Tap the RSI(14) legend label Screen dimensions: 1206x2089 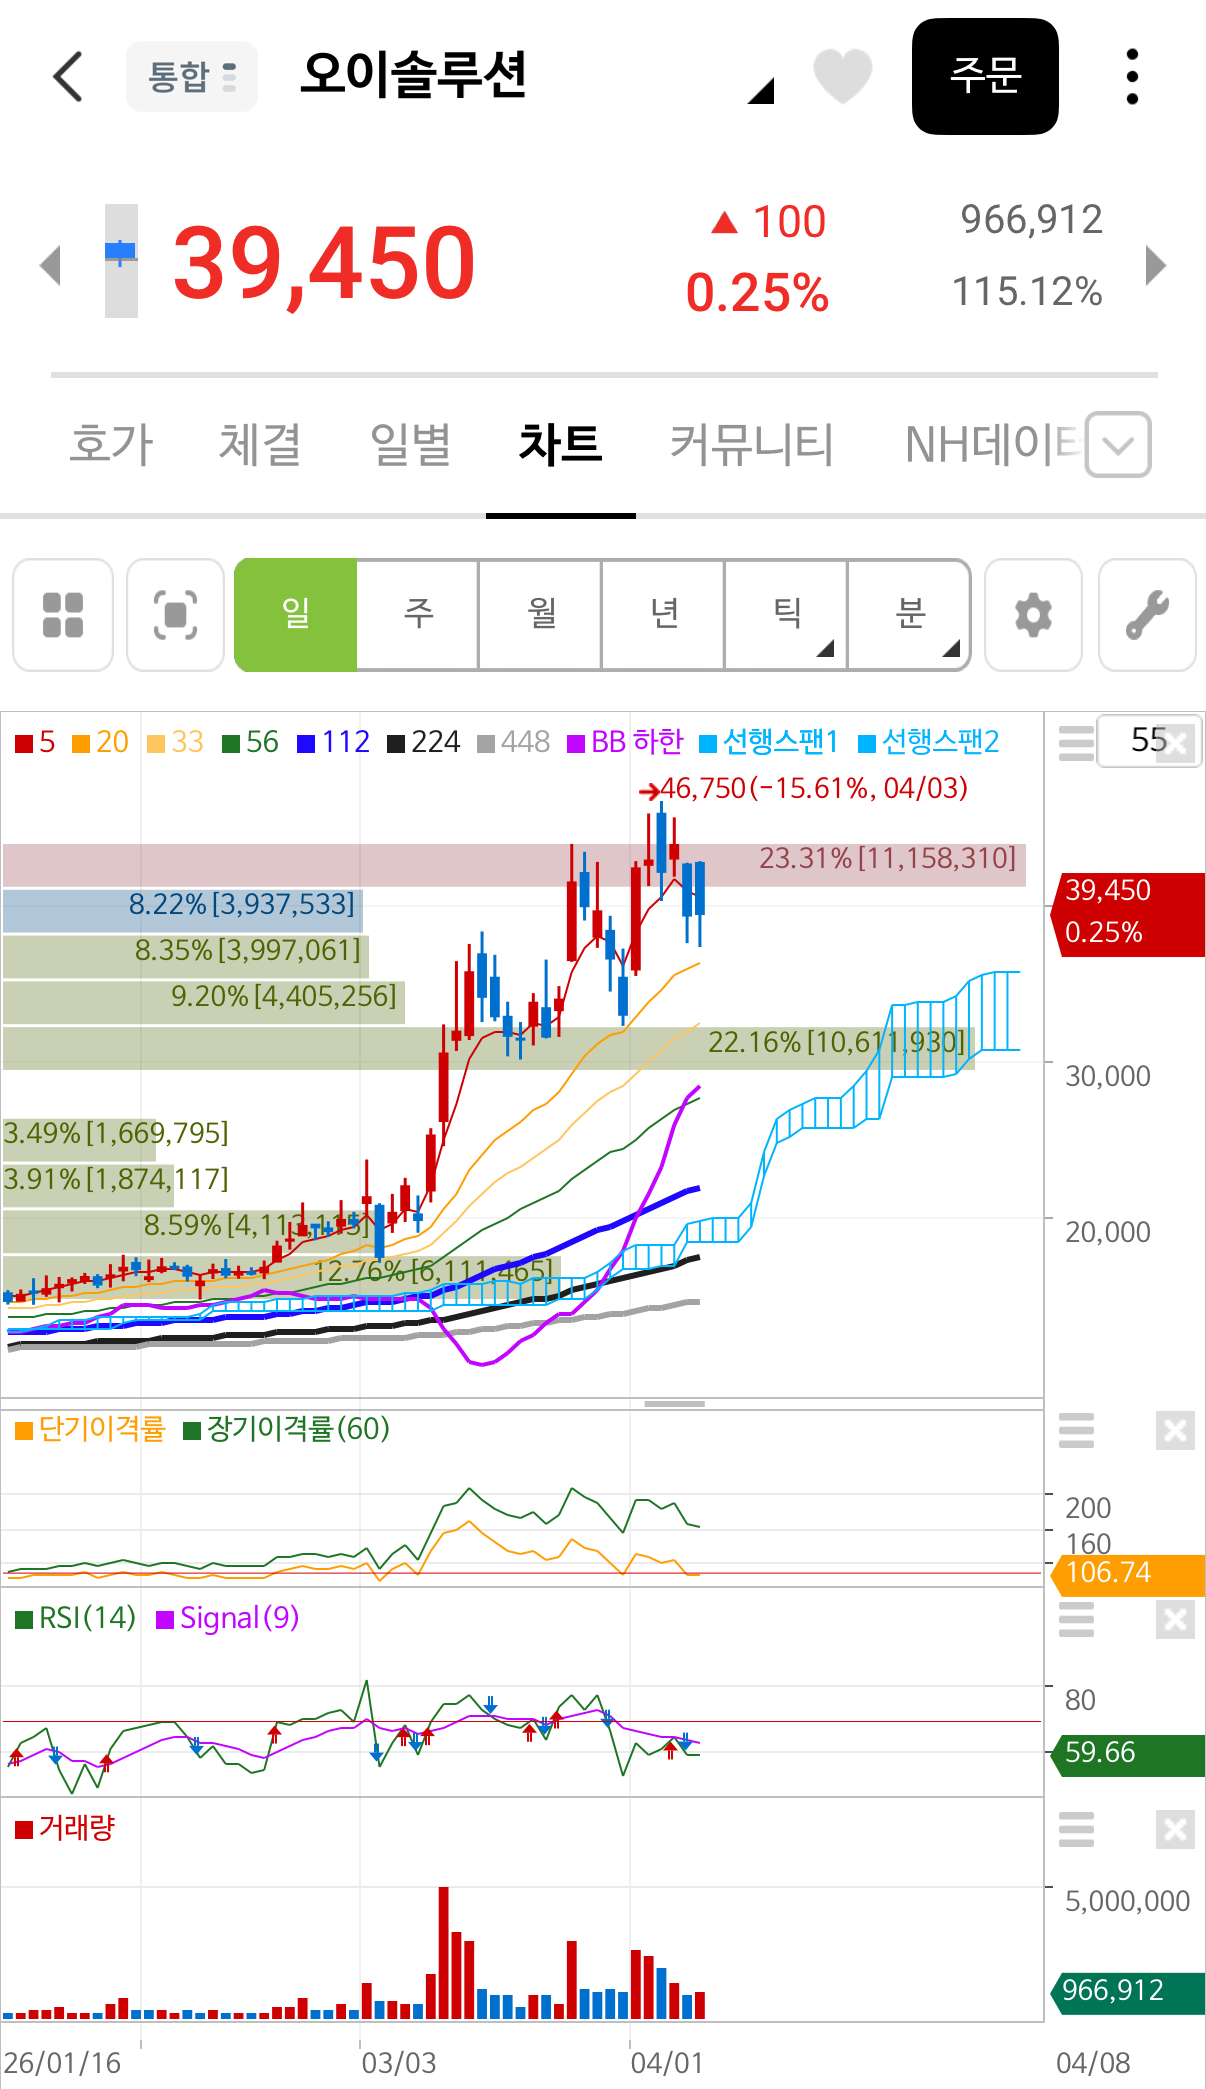(87, 1618)
